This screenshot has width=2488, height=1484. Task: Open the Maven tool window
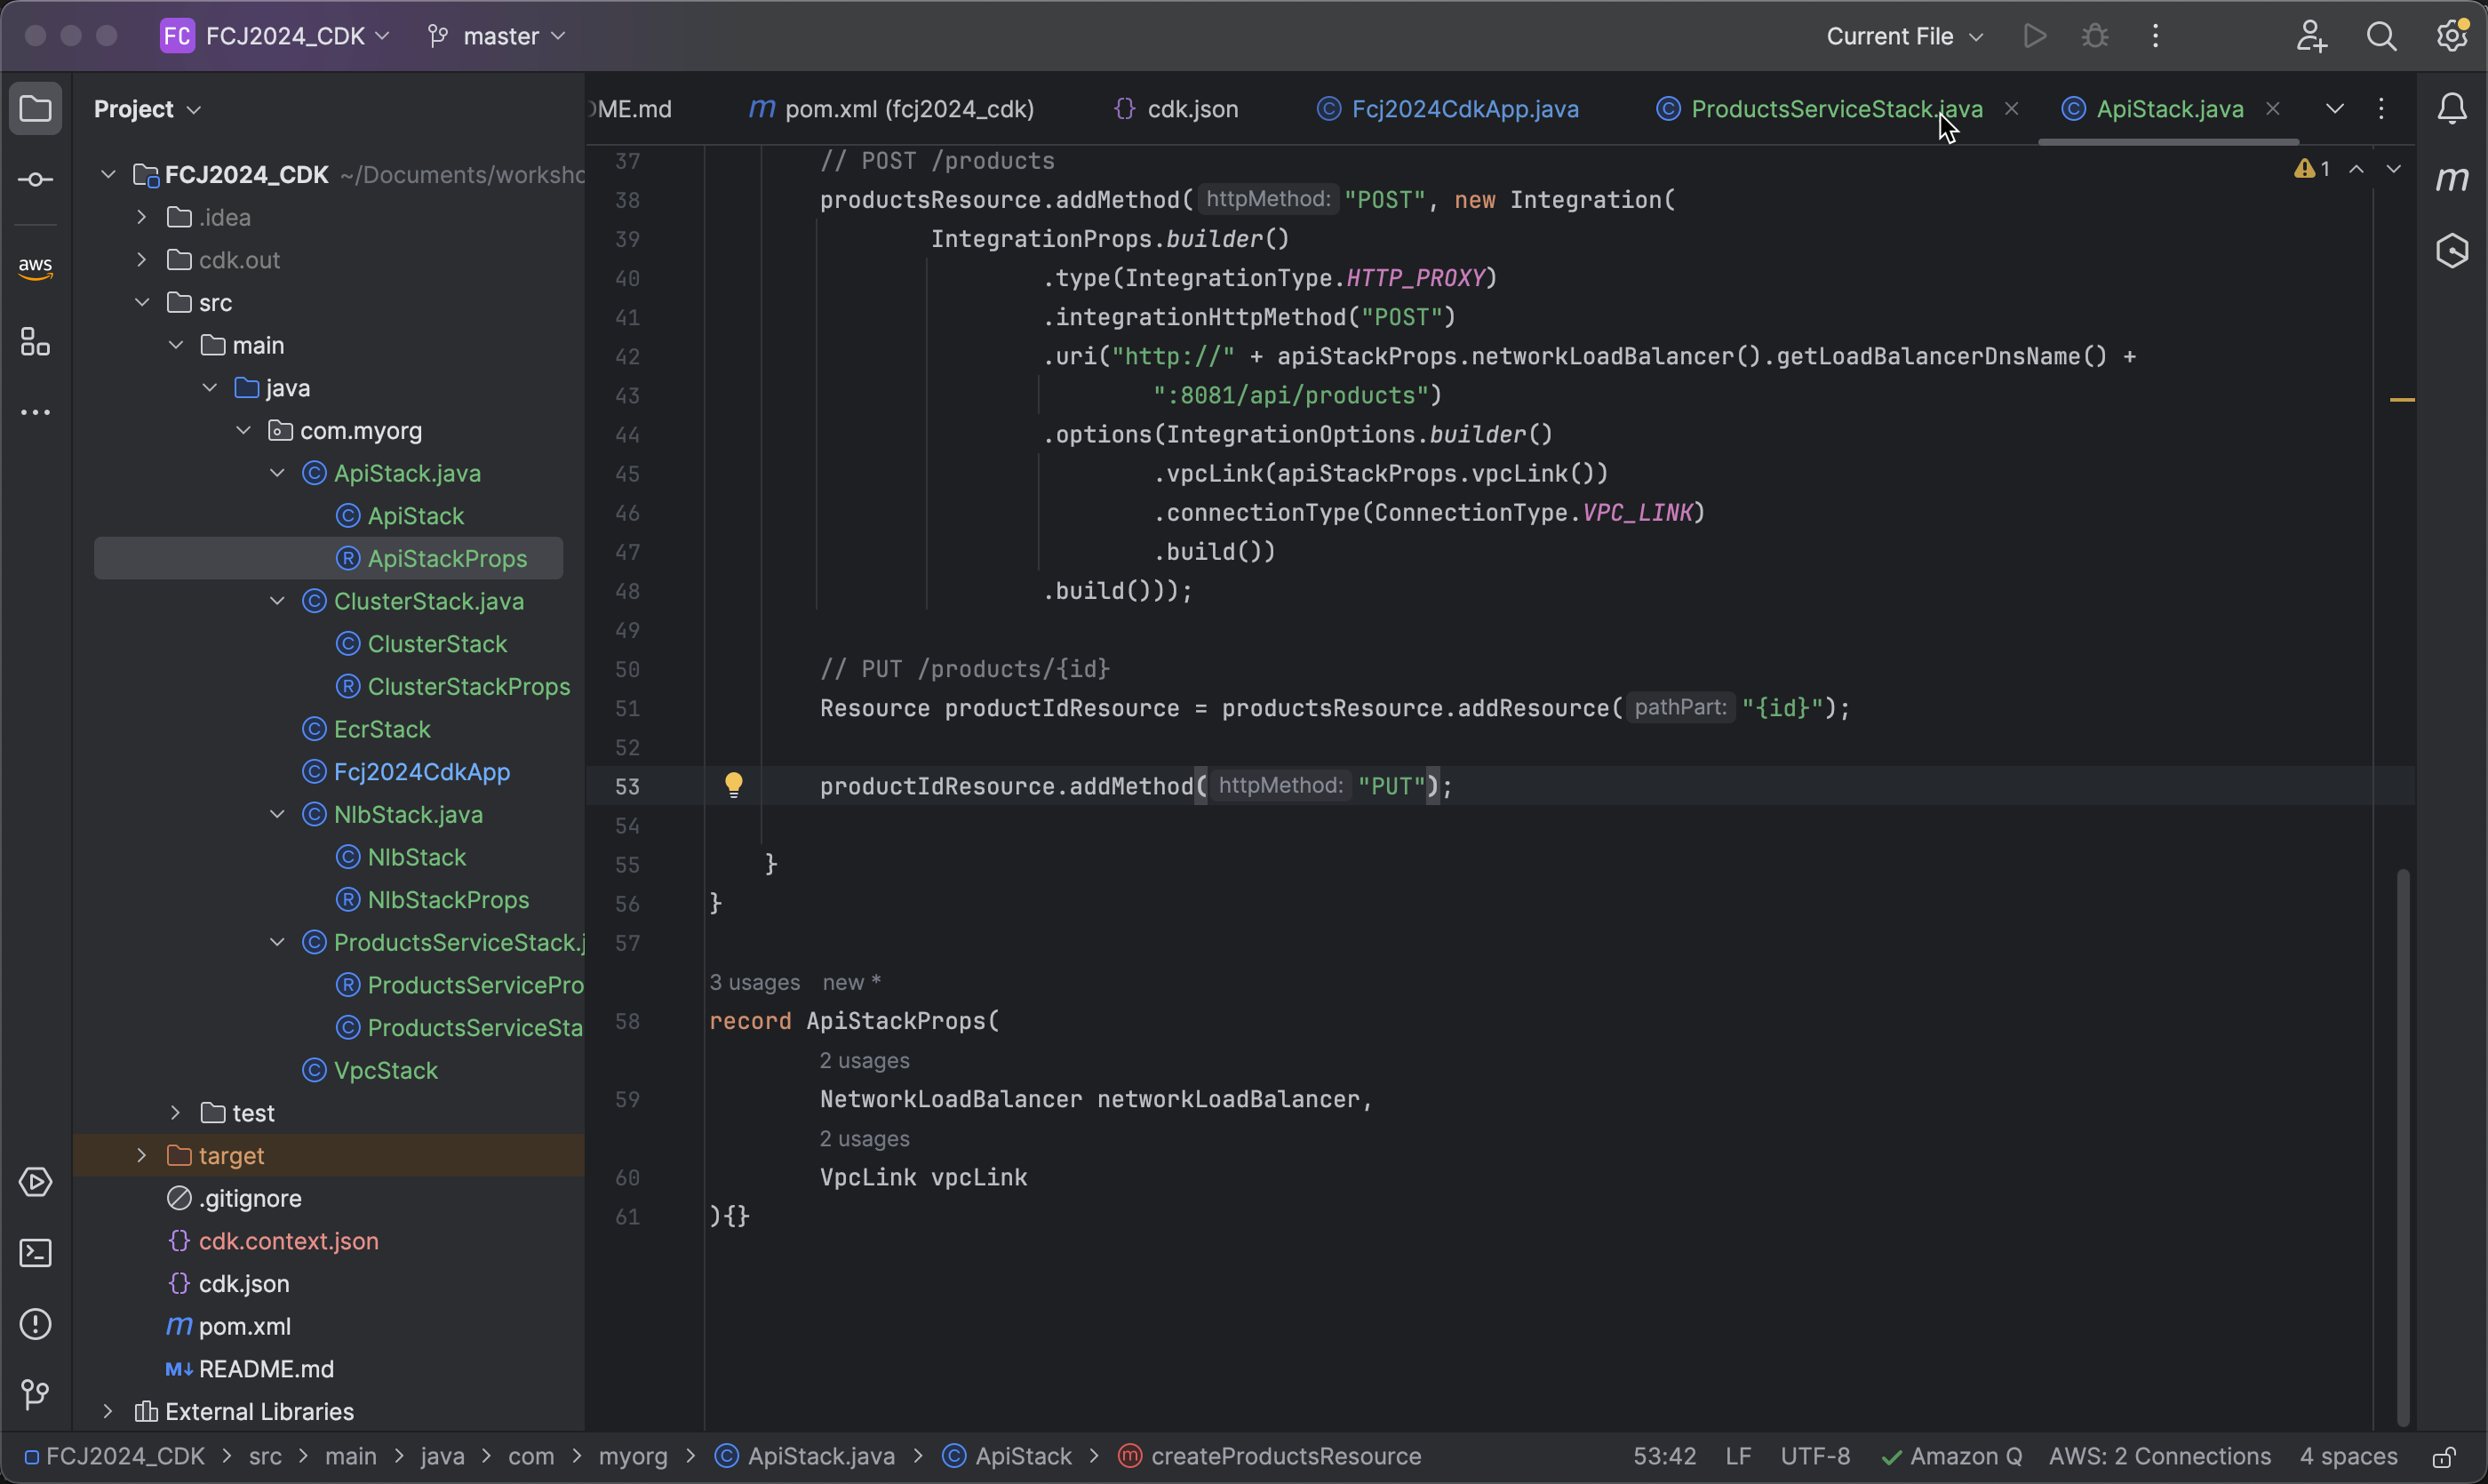coord(2452,180)
